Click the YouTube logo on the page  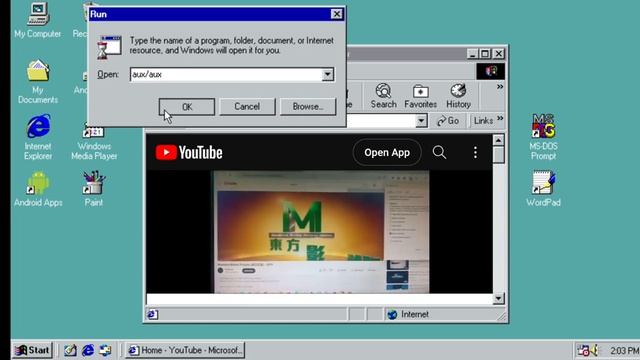click(x=189, y=152)
